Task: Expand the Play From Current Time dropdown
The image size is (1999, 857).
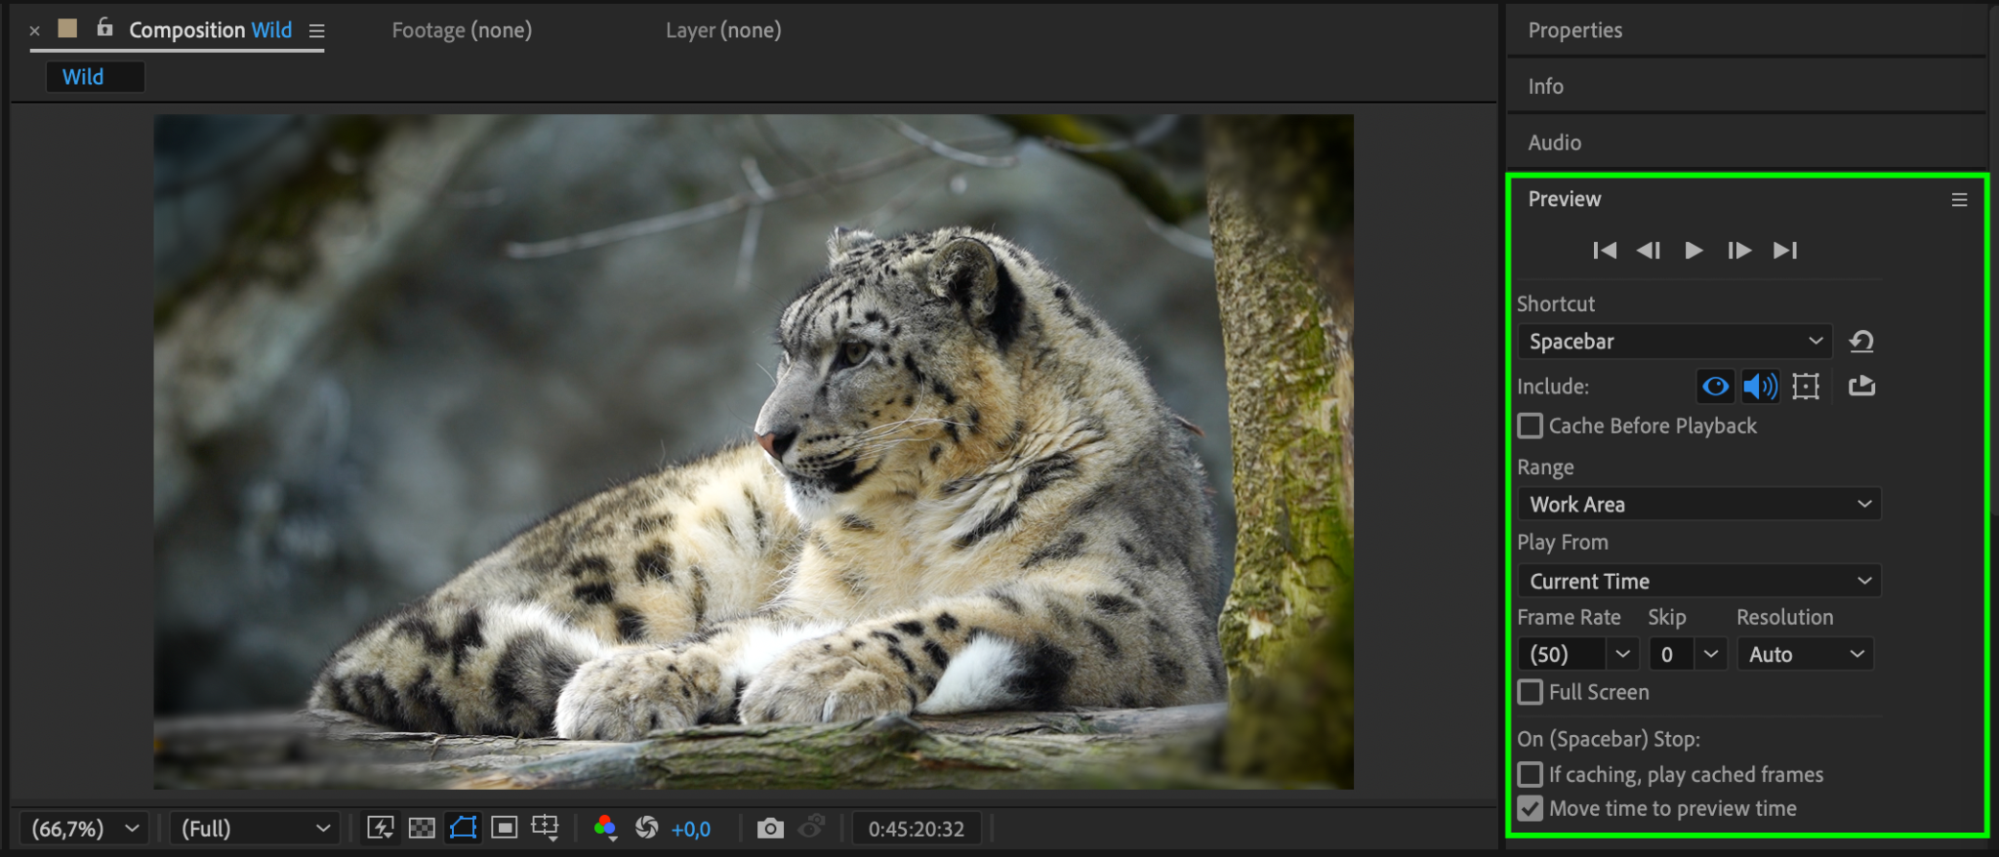Action: click(1698, 581)
